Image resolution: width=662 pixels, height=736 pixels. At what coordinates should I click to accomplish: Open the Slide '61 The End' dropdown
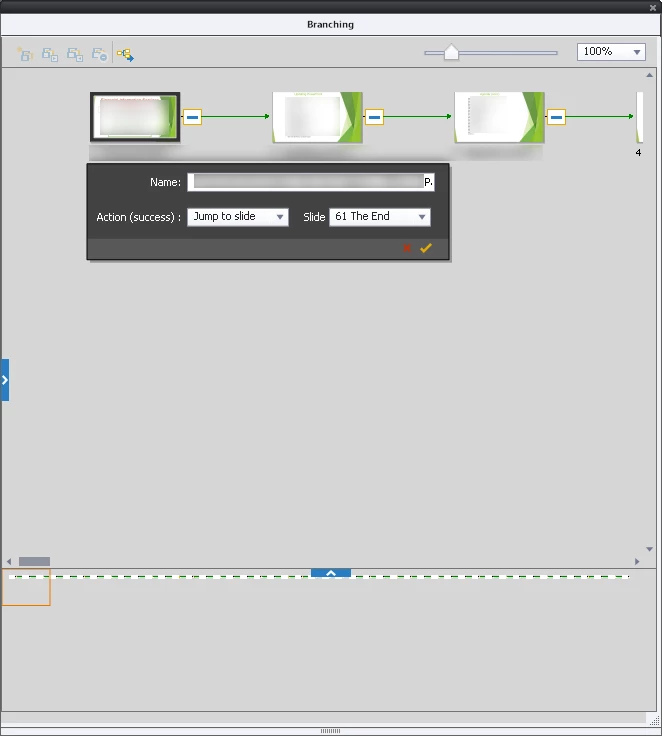click(380, 217)
